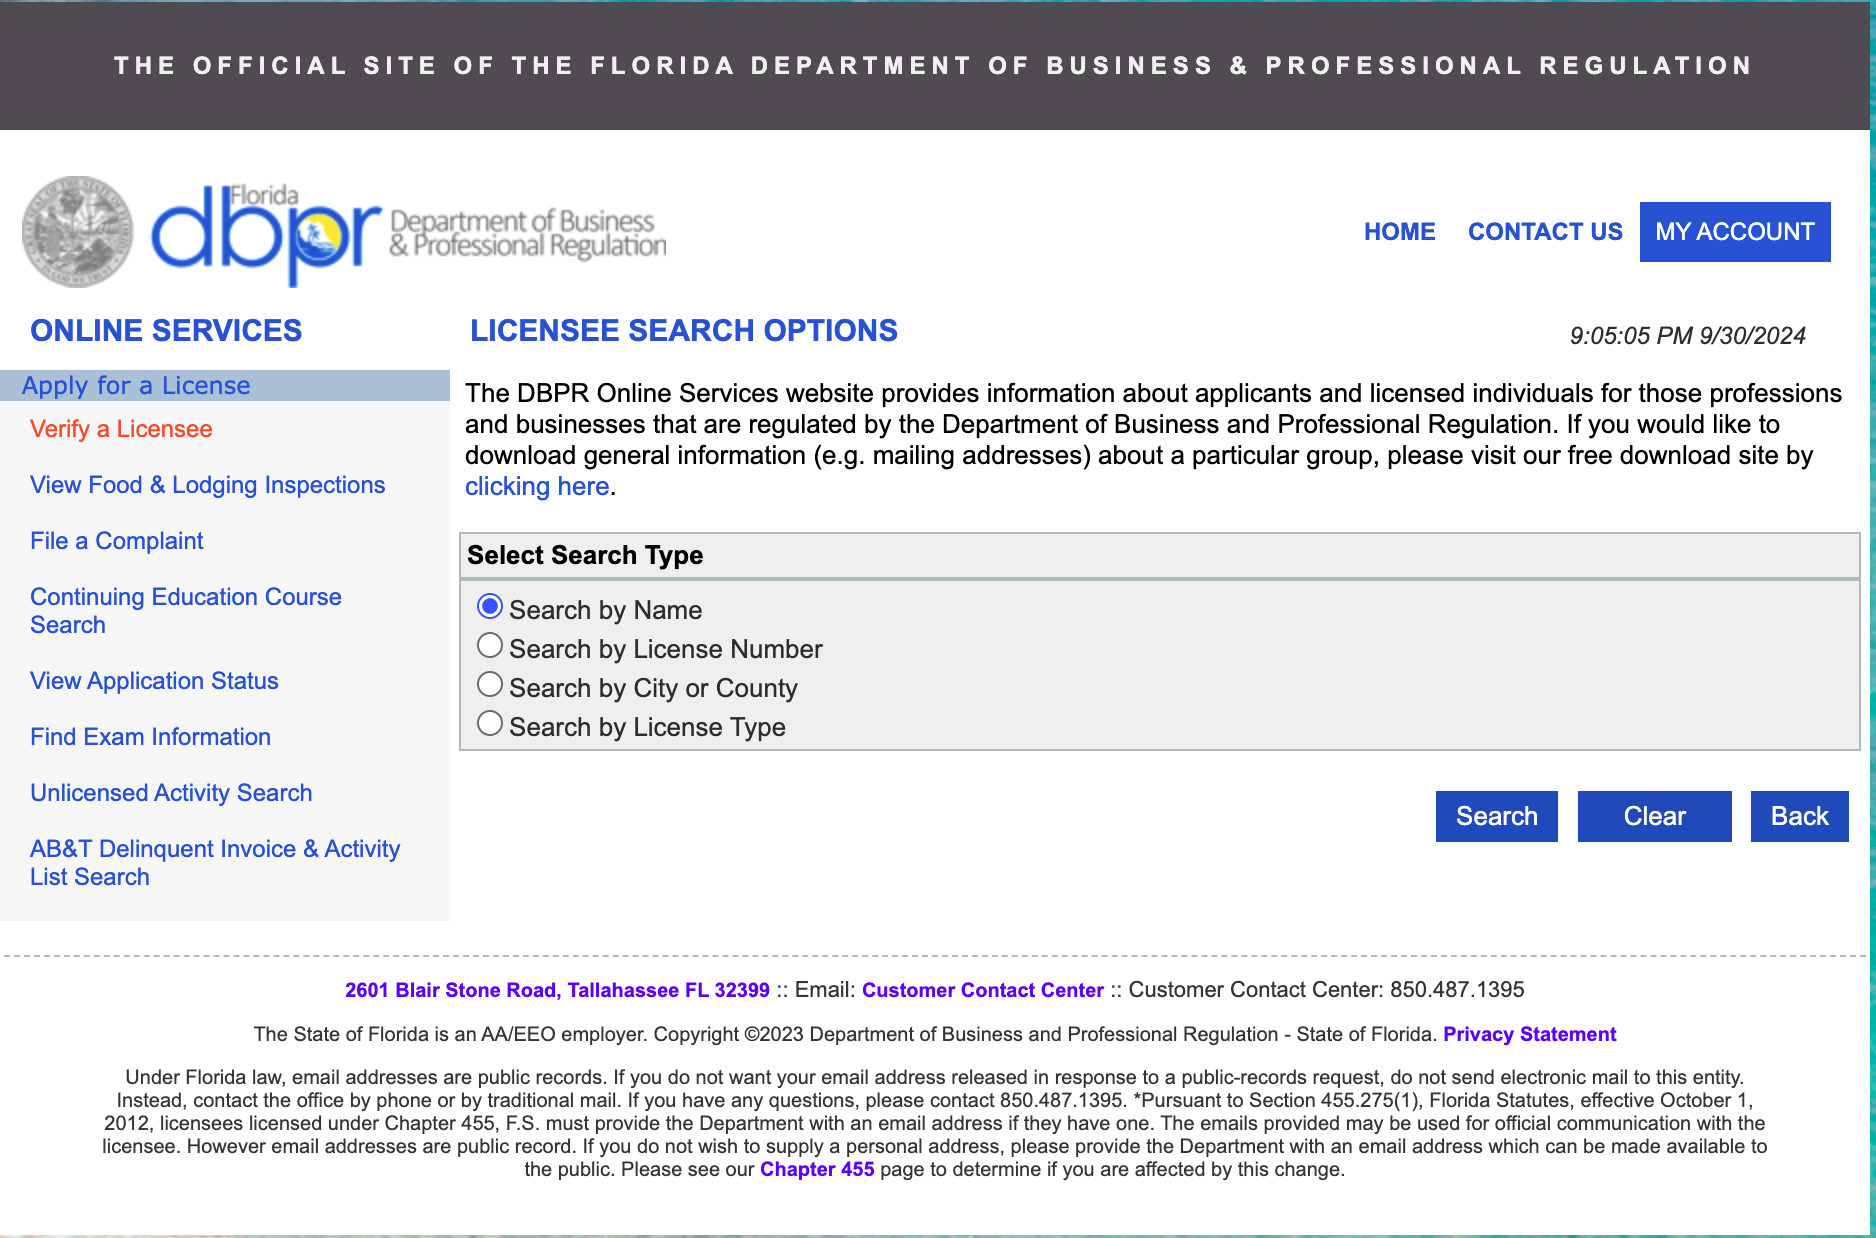Viewport: 1876px width, 1238px height.
Task: Click the Clear button
Action: click(1654, 816)
